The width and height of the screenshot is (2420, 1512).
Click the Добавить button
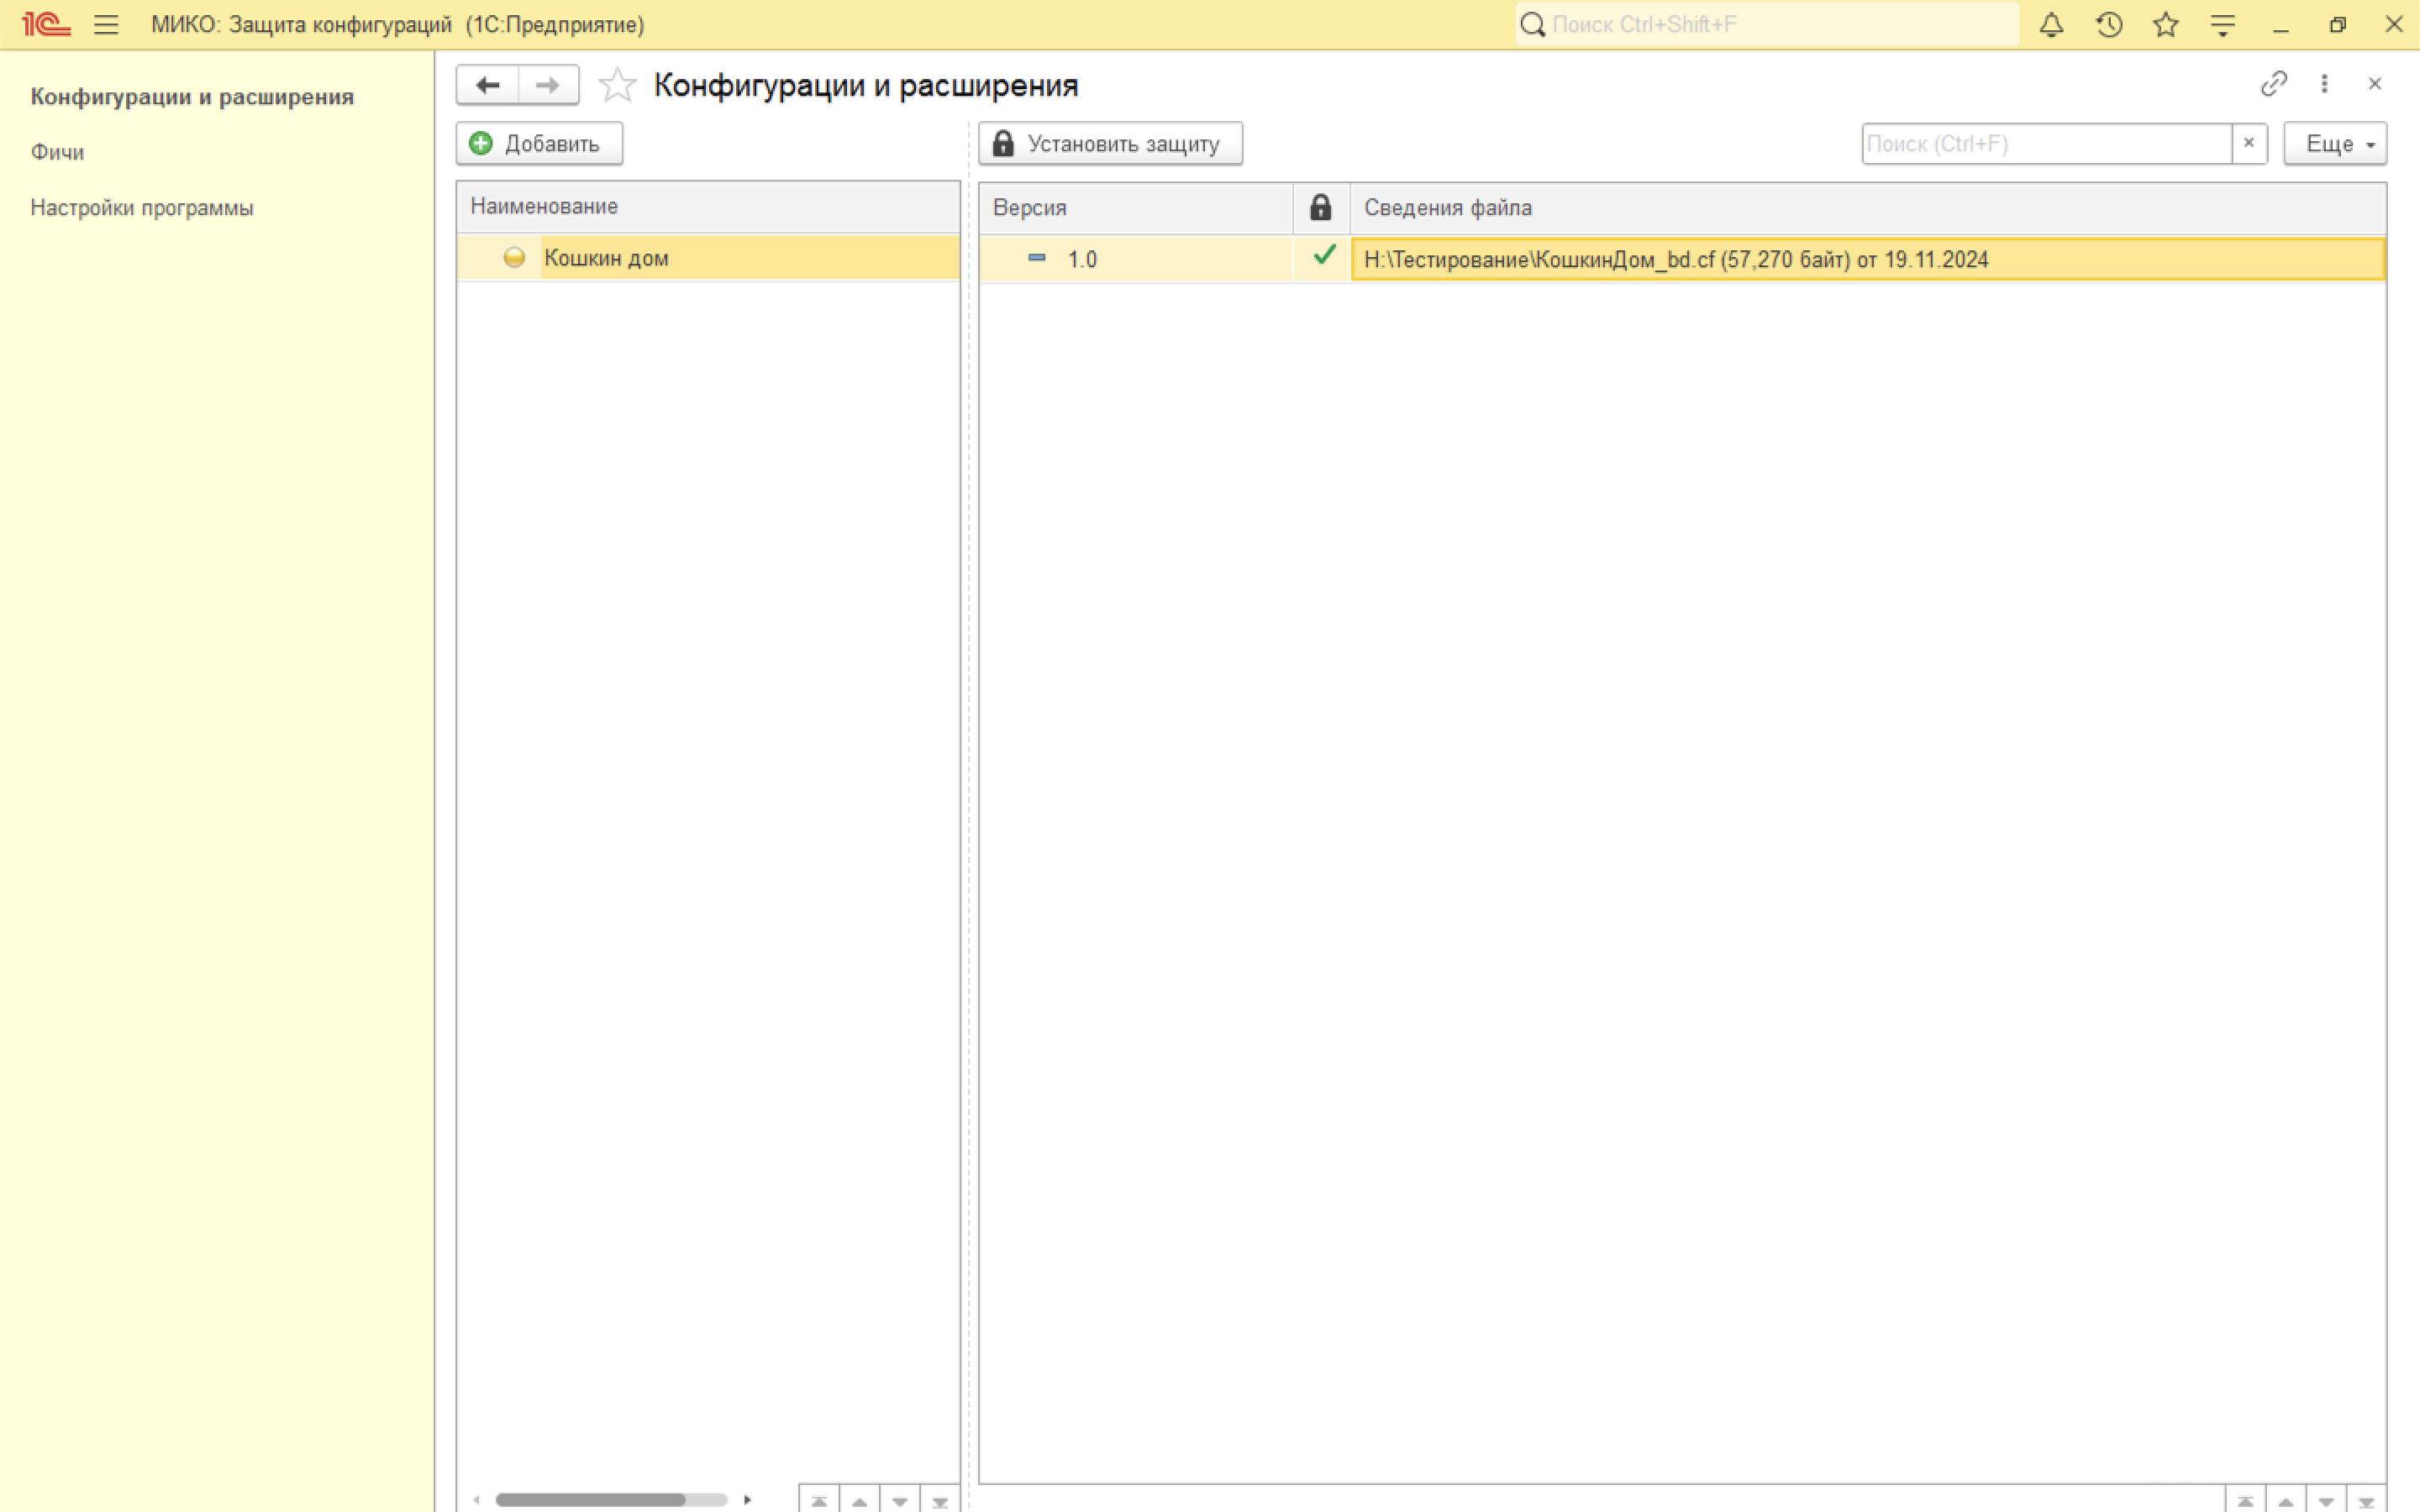(539, 143)
